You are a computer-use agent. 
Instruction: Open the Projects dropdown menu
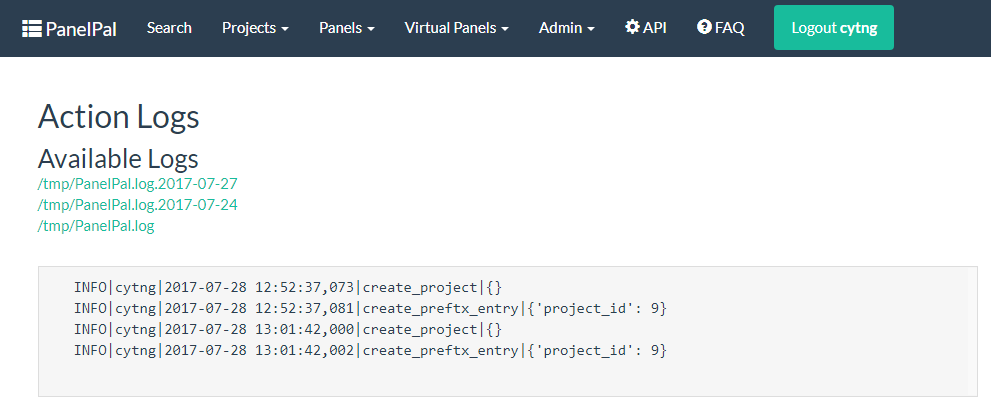pos(255,28)
